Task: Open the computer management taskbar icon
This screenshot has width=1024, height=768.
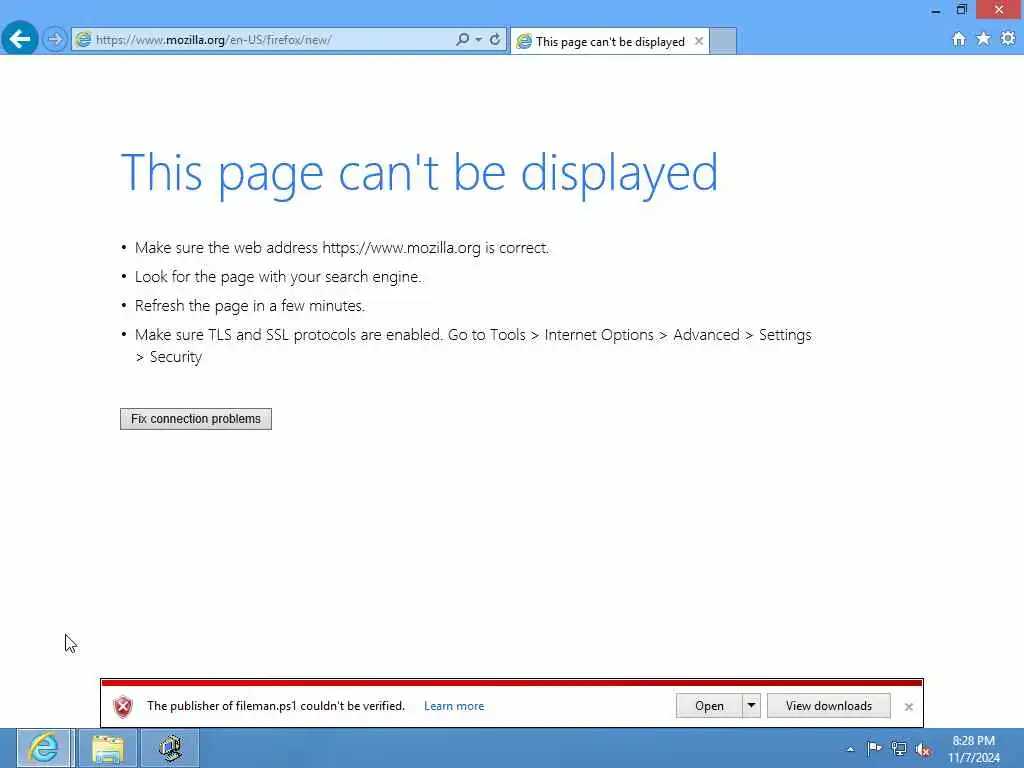Action: click(170, 748)
